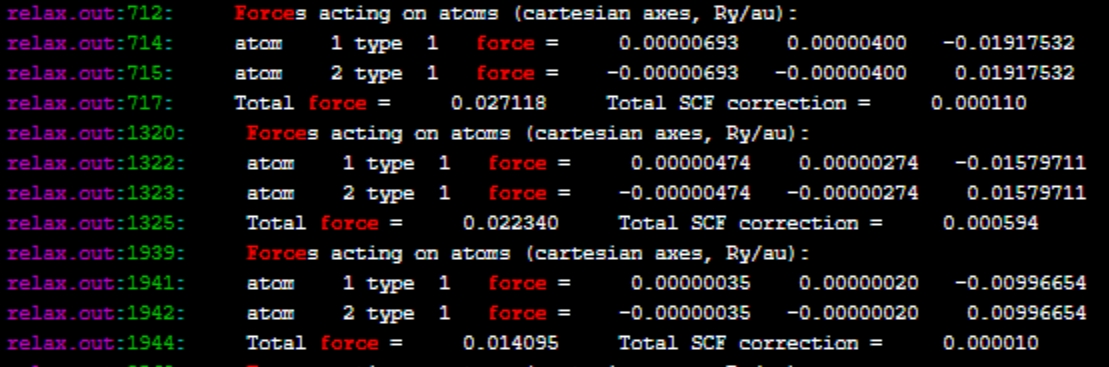
Task: Click force value -0.01917532 on line 714
Action: click(x=1009, y=43)
